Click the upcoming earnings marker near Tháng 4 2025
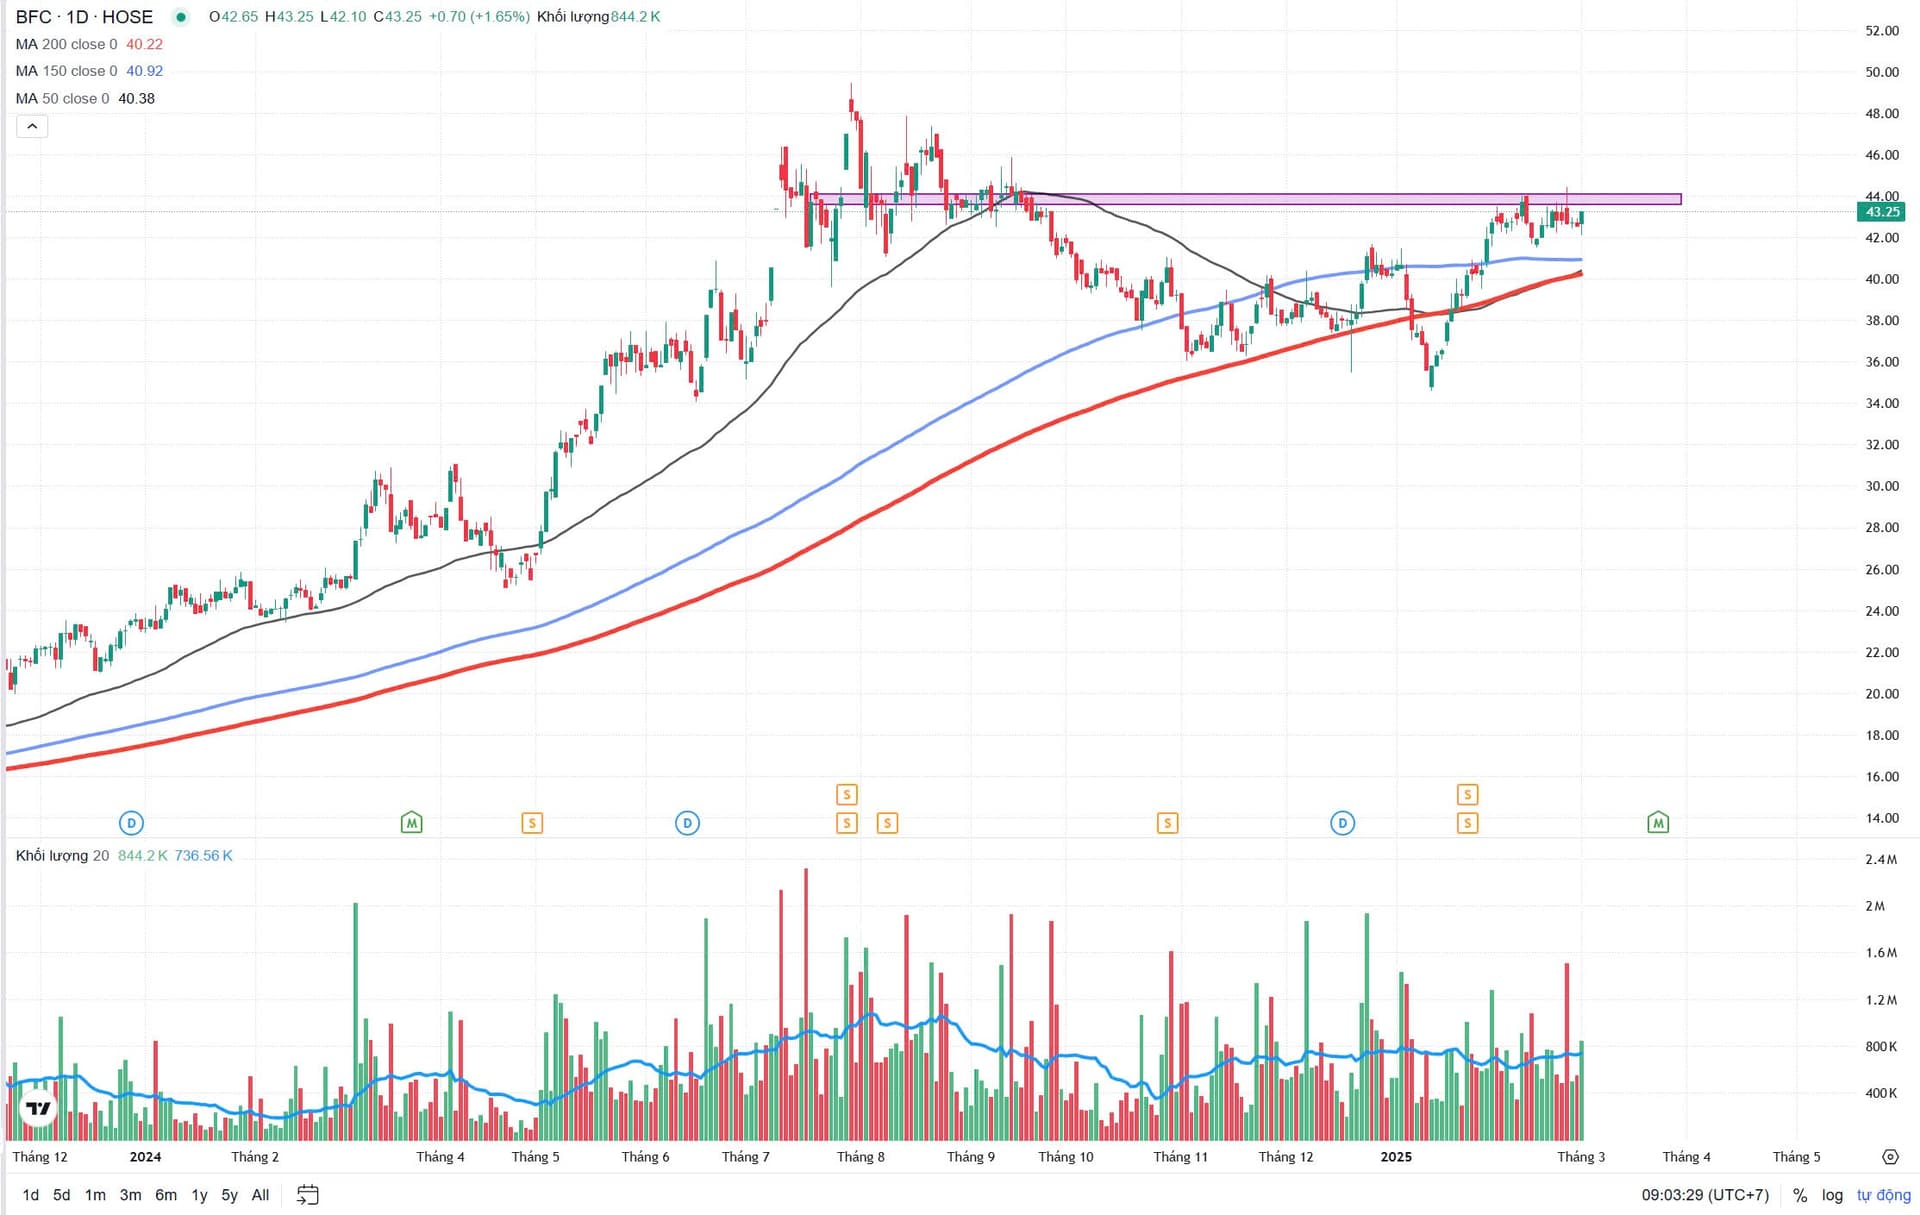Viewport: 1920px width, 1215px height. [1658, 823]
